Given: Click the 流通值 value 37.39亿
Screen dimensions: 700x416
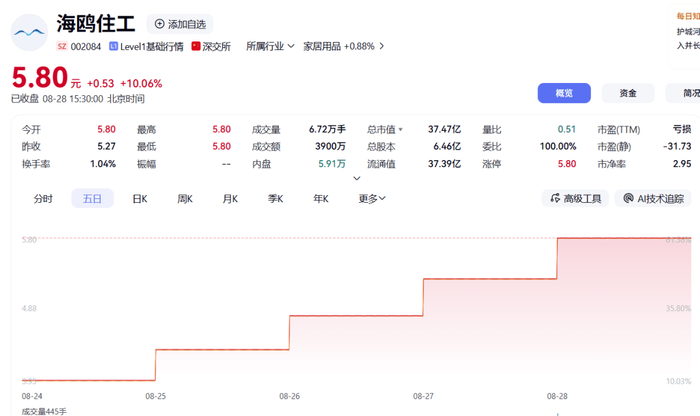Looking at the screenshot, I should coord(444,164).
